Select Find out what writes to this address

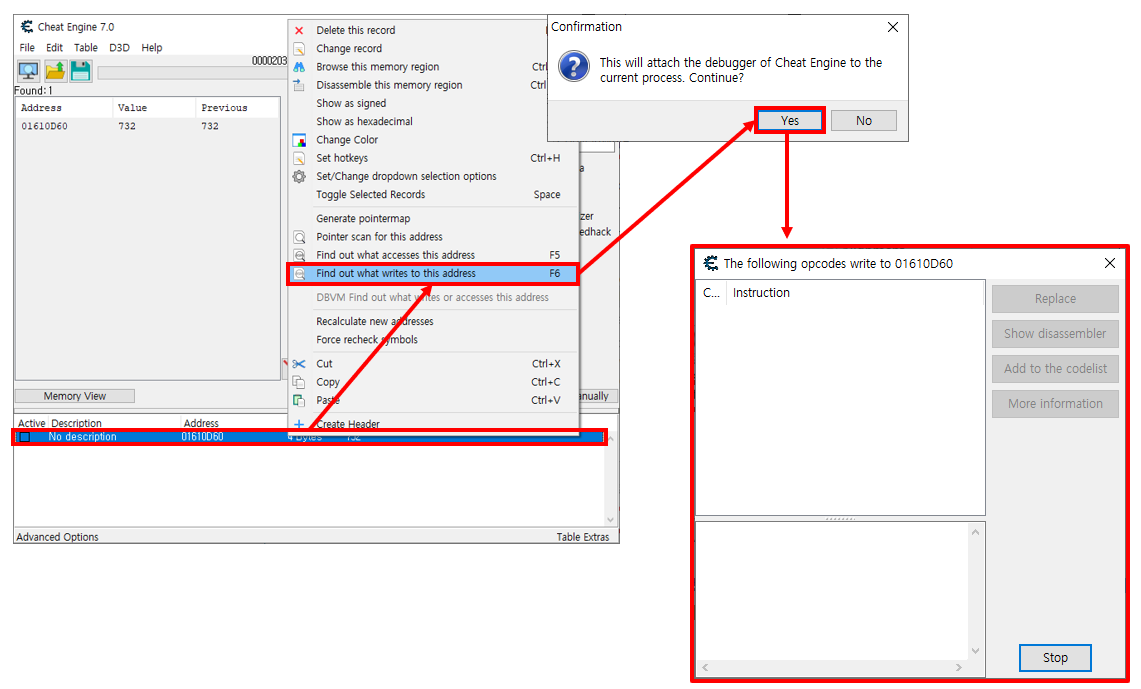click(433, 274)
